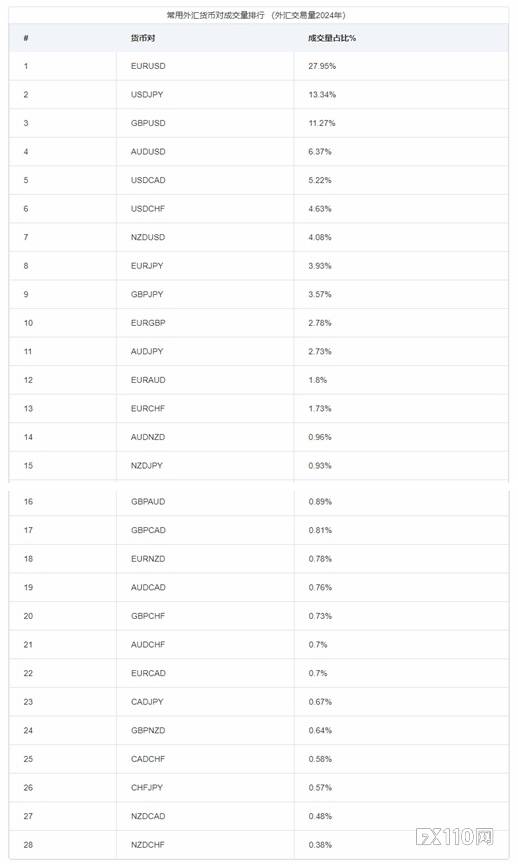Select CADJPY in row 23
The height and width of the screenshot is (867, 518).
(147, 702)
